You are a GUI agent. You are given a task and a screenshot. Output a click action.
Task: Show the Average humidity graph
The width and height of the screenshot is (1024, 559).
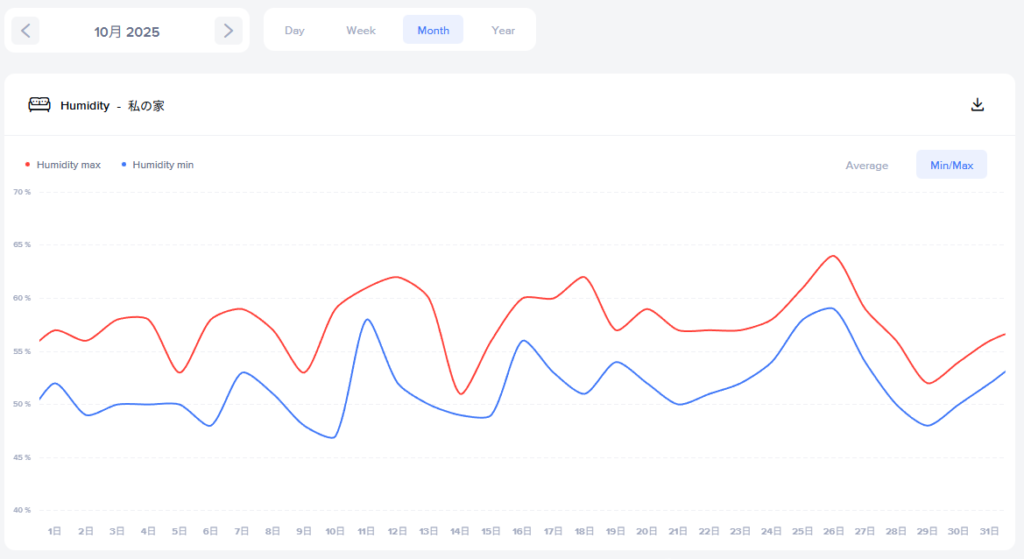point(866,165)
